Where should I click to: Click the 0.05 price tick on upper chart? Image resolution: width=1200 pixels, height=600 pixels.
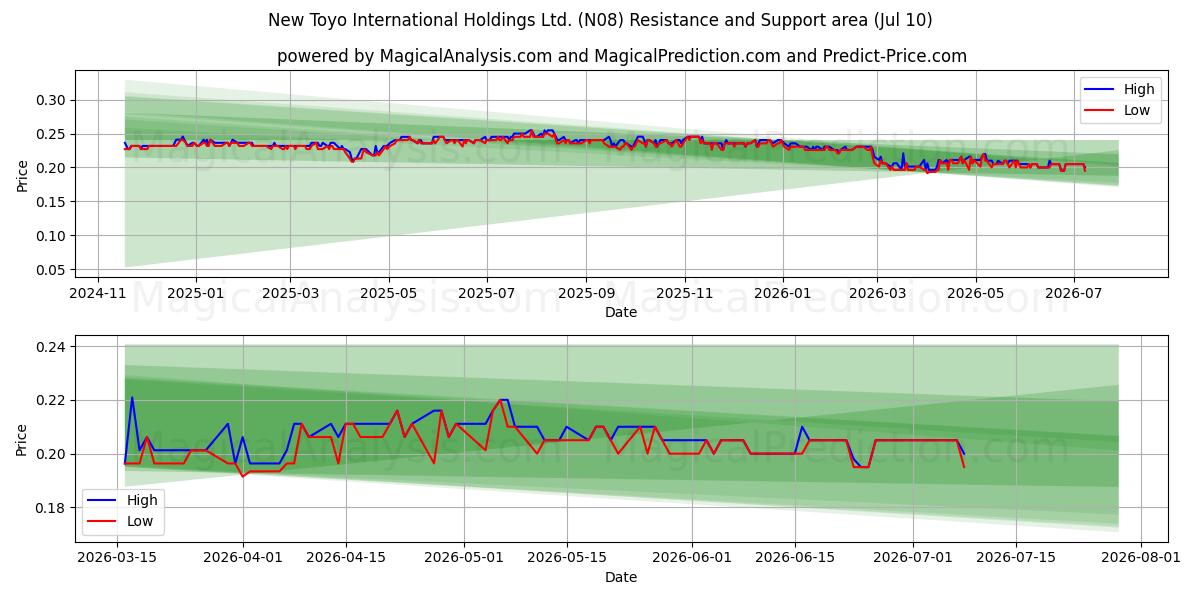(52, 270)
